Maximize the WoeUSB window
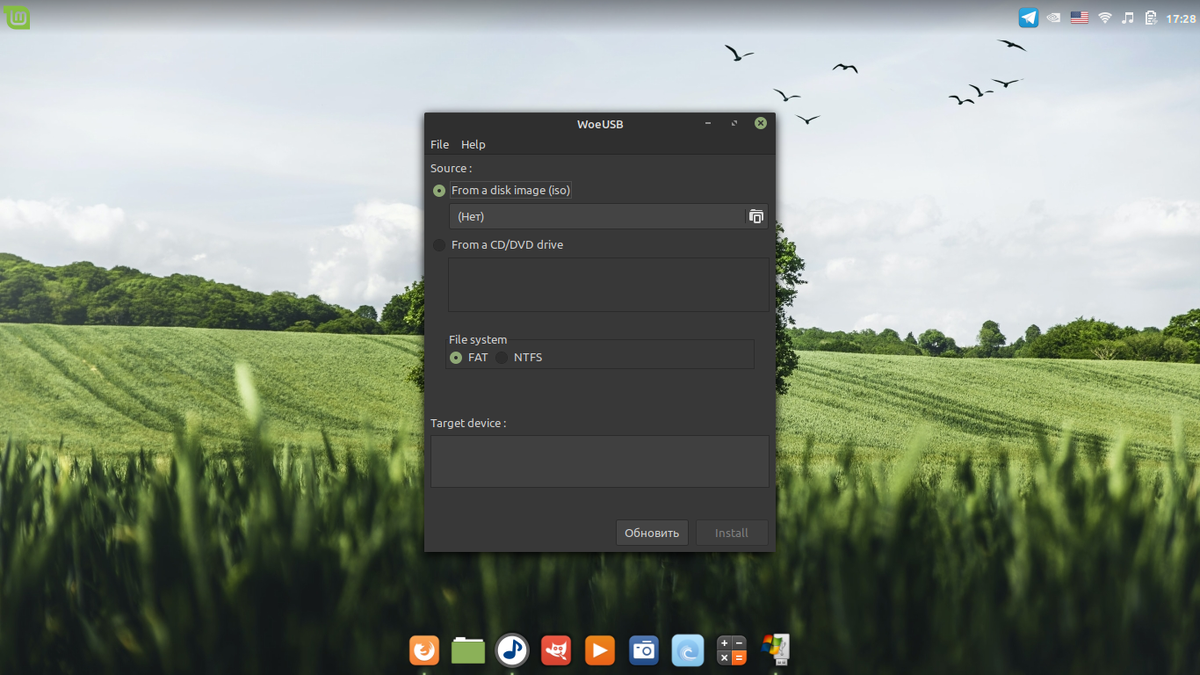 tap(734, 124)
